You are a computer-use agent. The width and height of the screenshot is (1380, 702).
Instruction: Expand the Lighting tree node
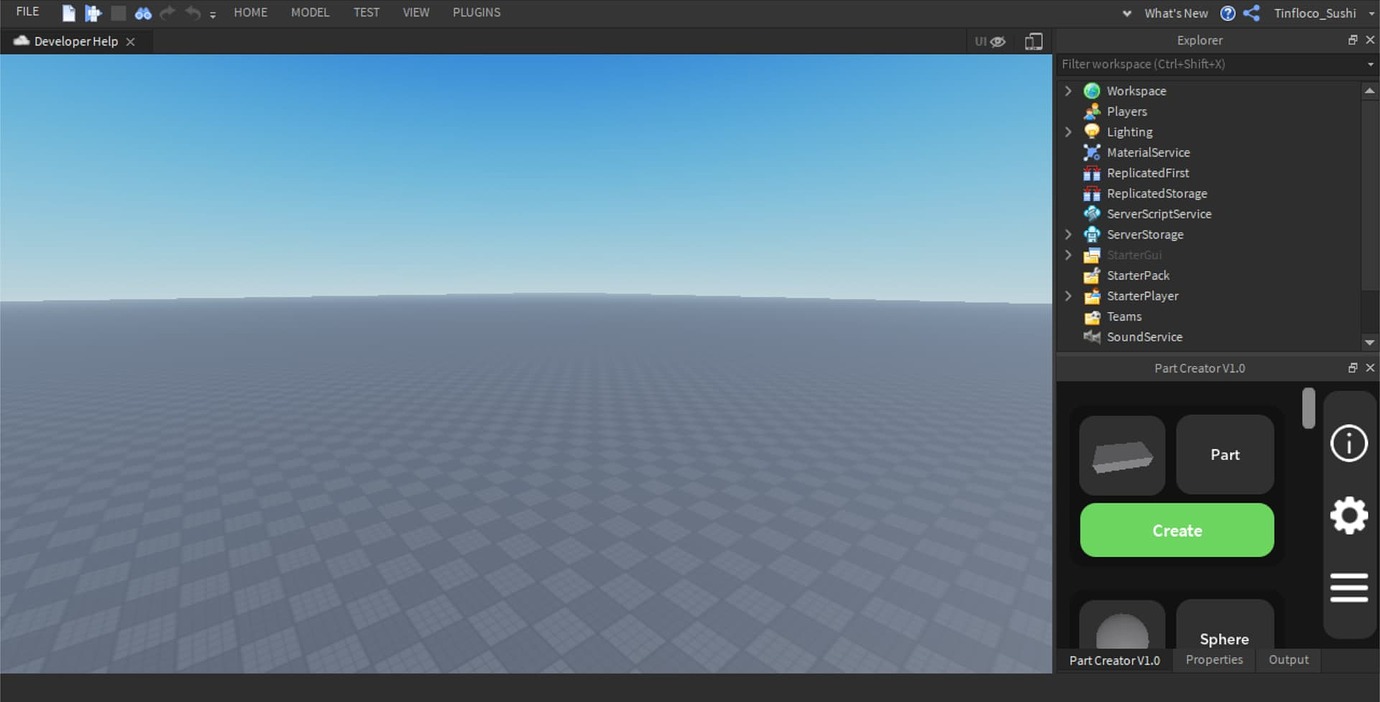coord(1068,132)
